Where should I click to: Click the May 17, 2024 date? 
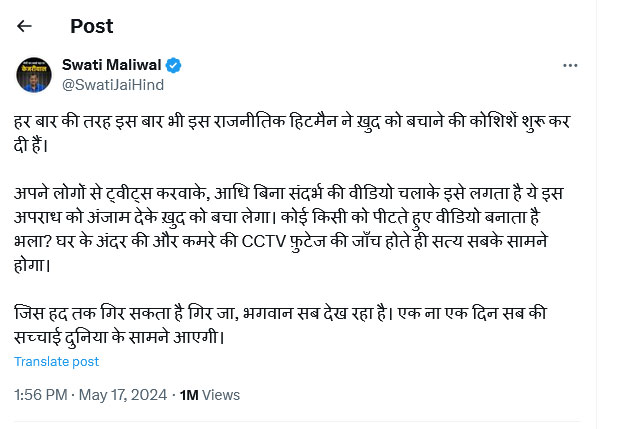(123, 395)
